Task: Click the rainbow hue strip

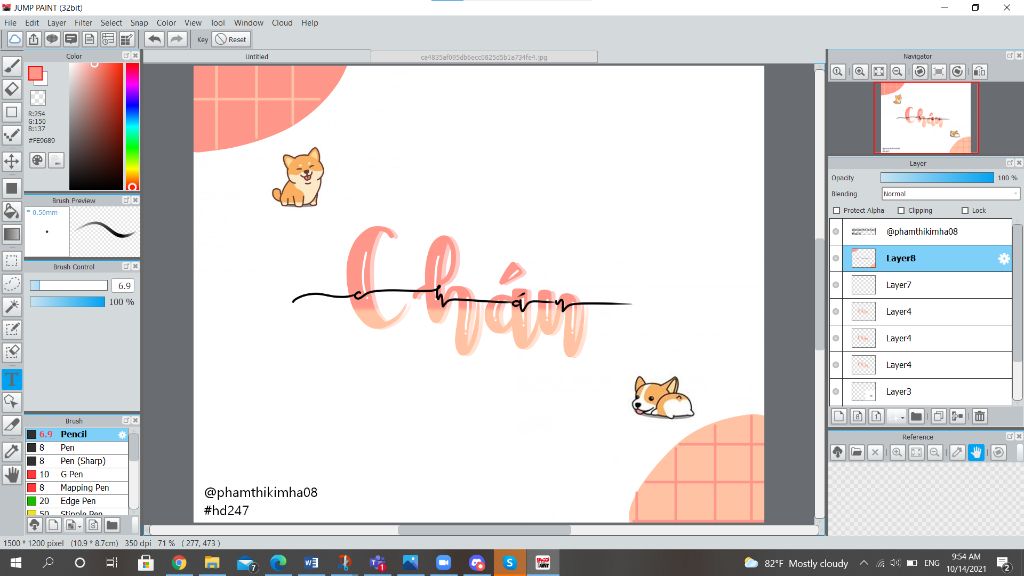Action: click(x=132, y=126)
